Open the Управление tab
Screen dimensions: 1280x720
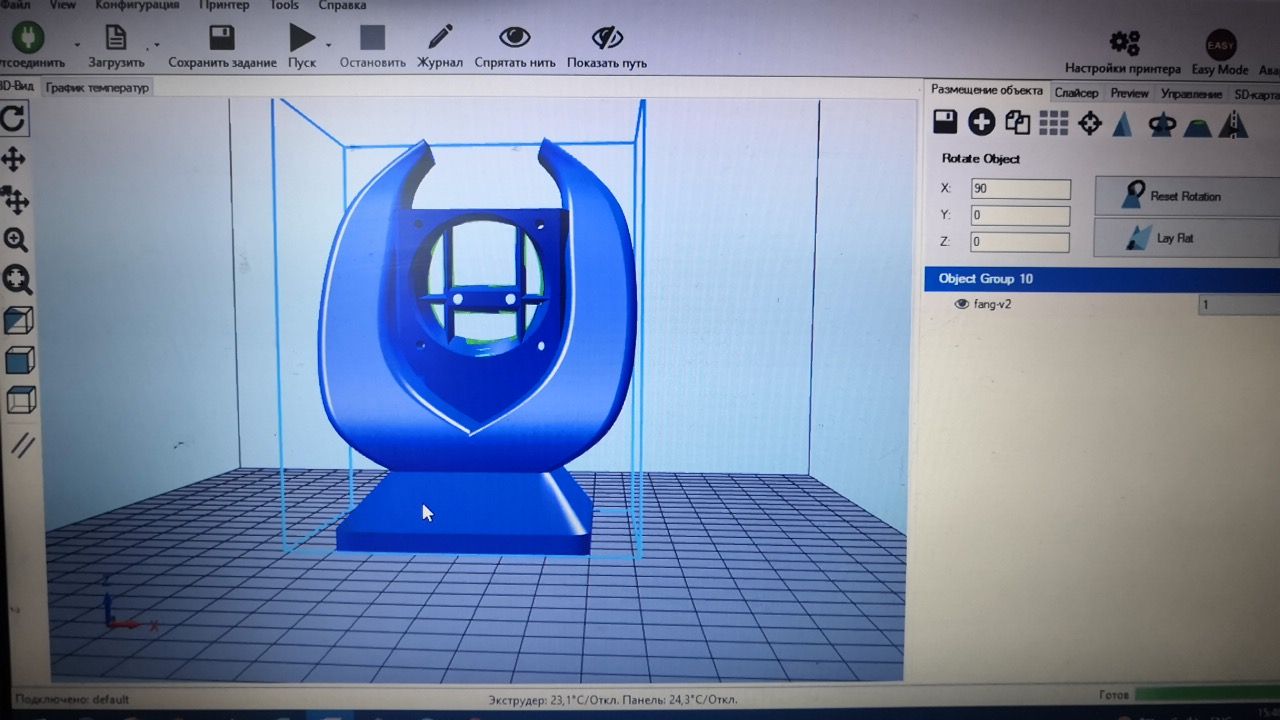(x=1191, y=94)
